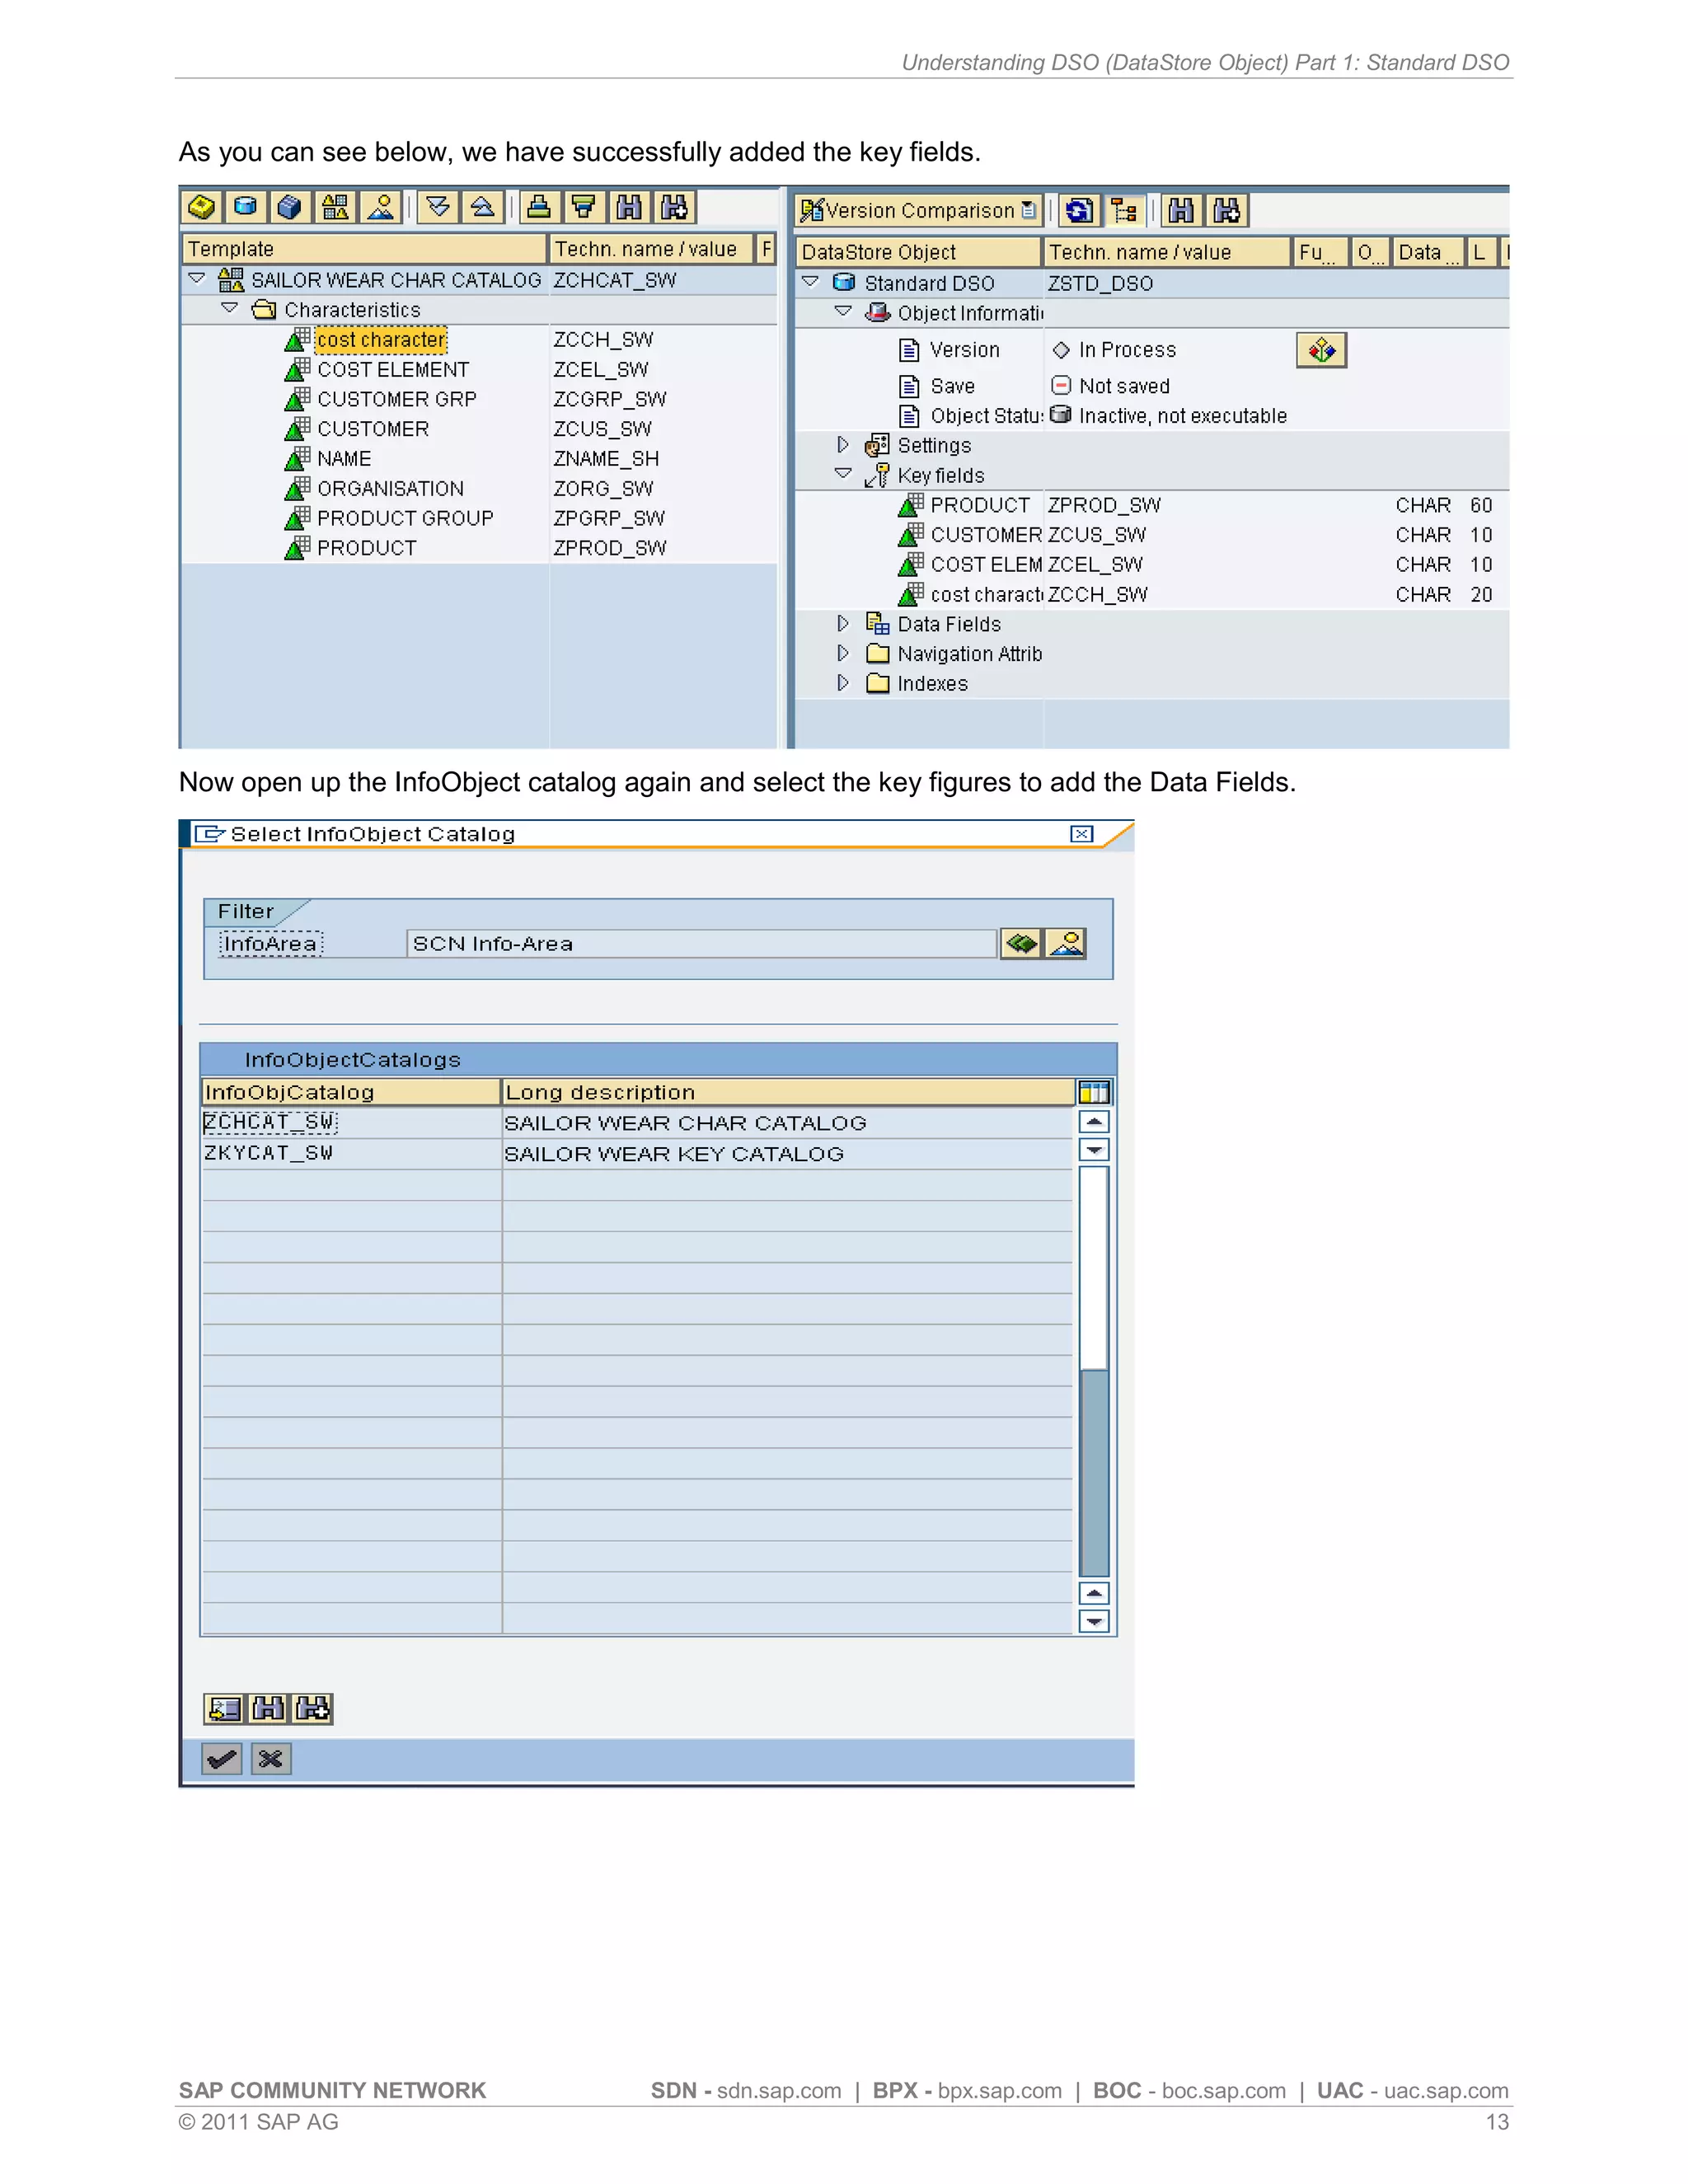Click Find Next icon in dialog bottom toolbar
Viewport: 1688px width, 2184px height.
(312, 1708)
